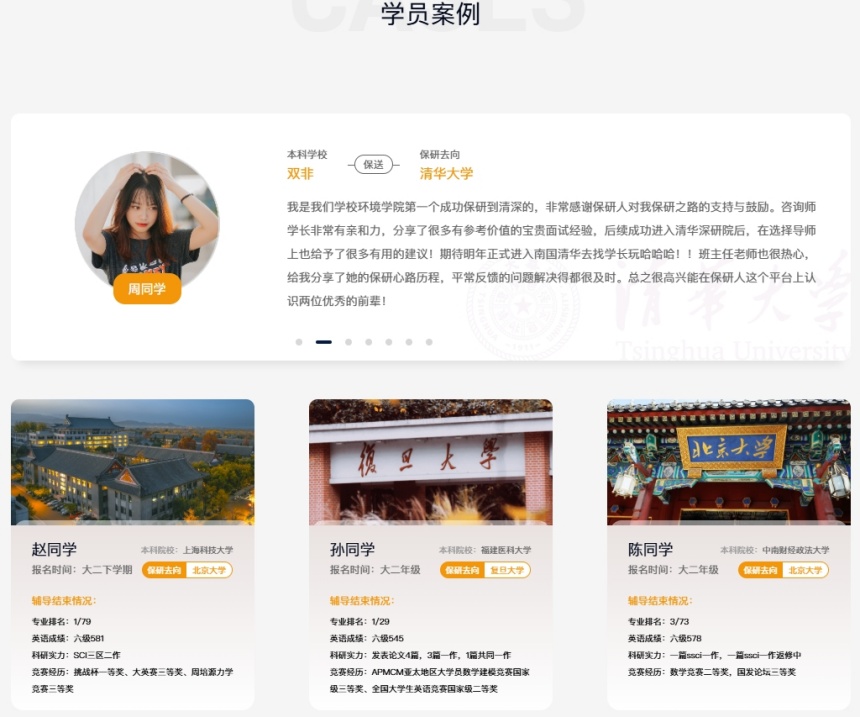Viewport: 860px width, 717px height.
Task: Click the 赵同学 card name
Action: pos(54,549)
